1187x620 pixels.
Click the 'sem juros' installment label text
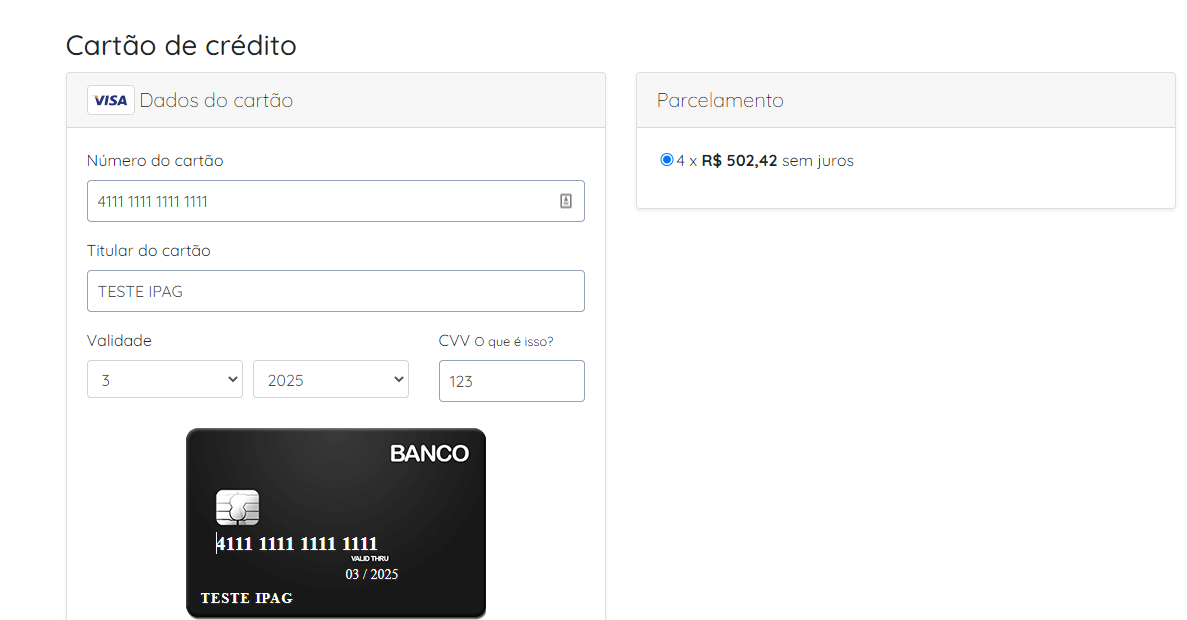pyautogui.click(x=818, y=160)
